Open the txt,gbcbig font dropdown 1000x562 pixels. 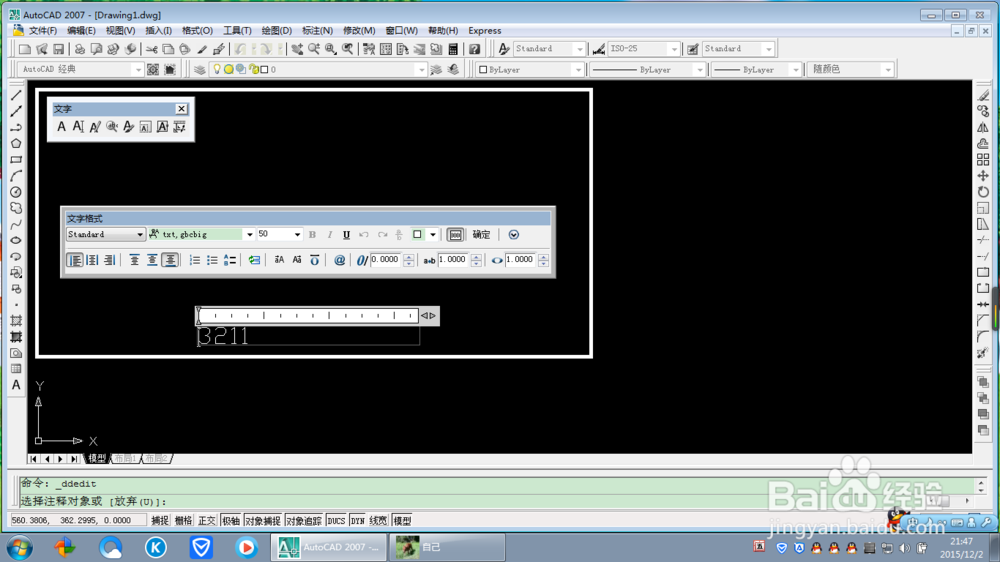(249, 235)
